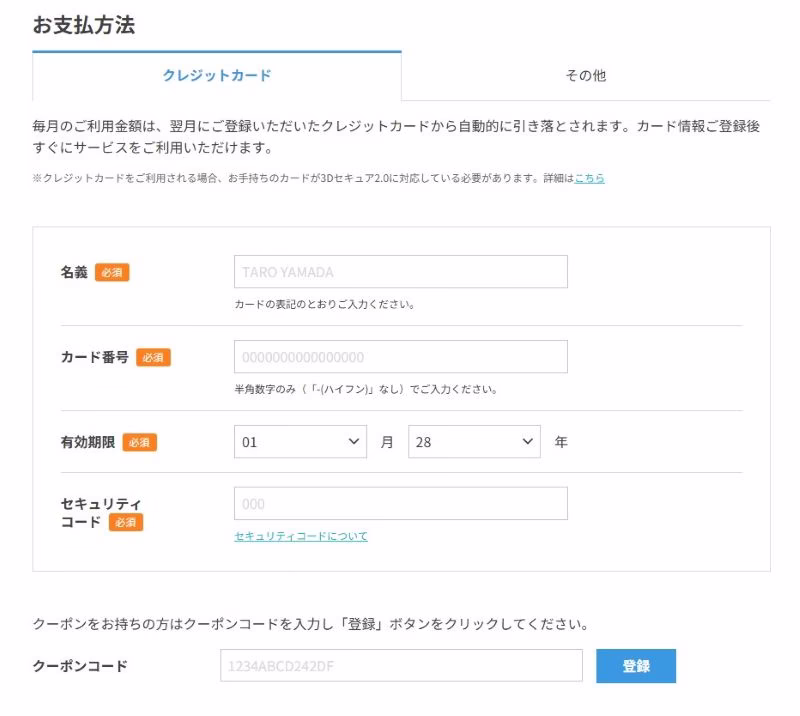Click into the カード番号 input field

(400, 357)
